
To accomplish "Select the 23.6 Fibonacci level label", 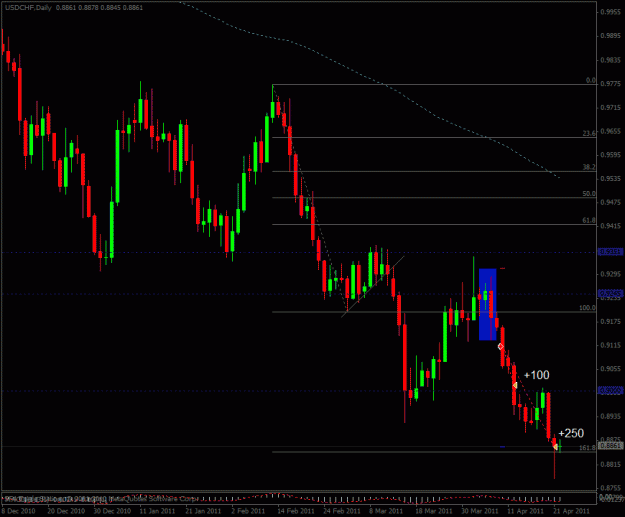I will [589, 133].
